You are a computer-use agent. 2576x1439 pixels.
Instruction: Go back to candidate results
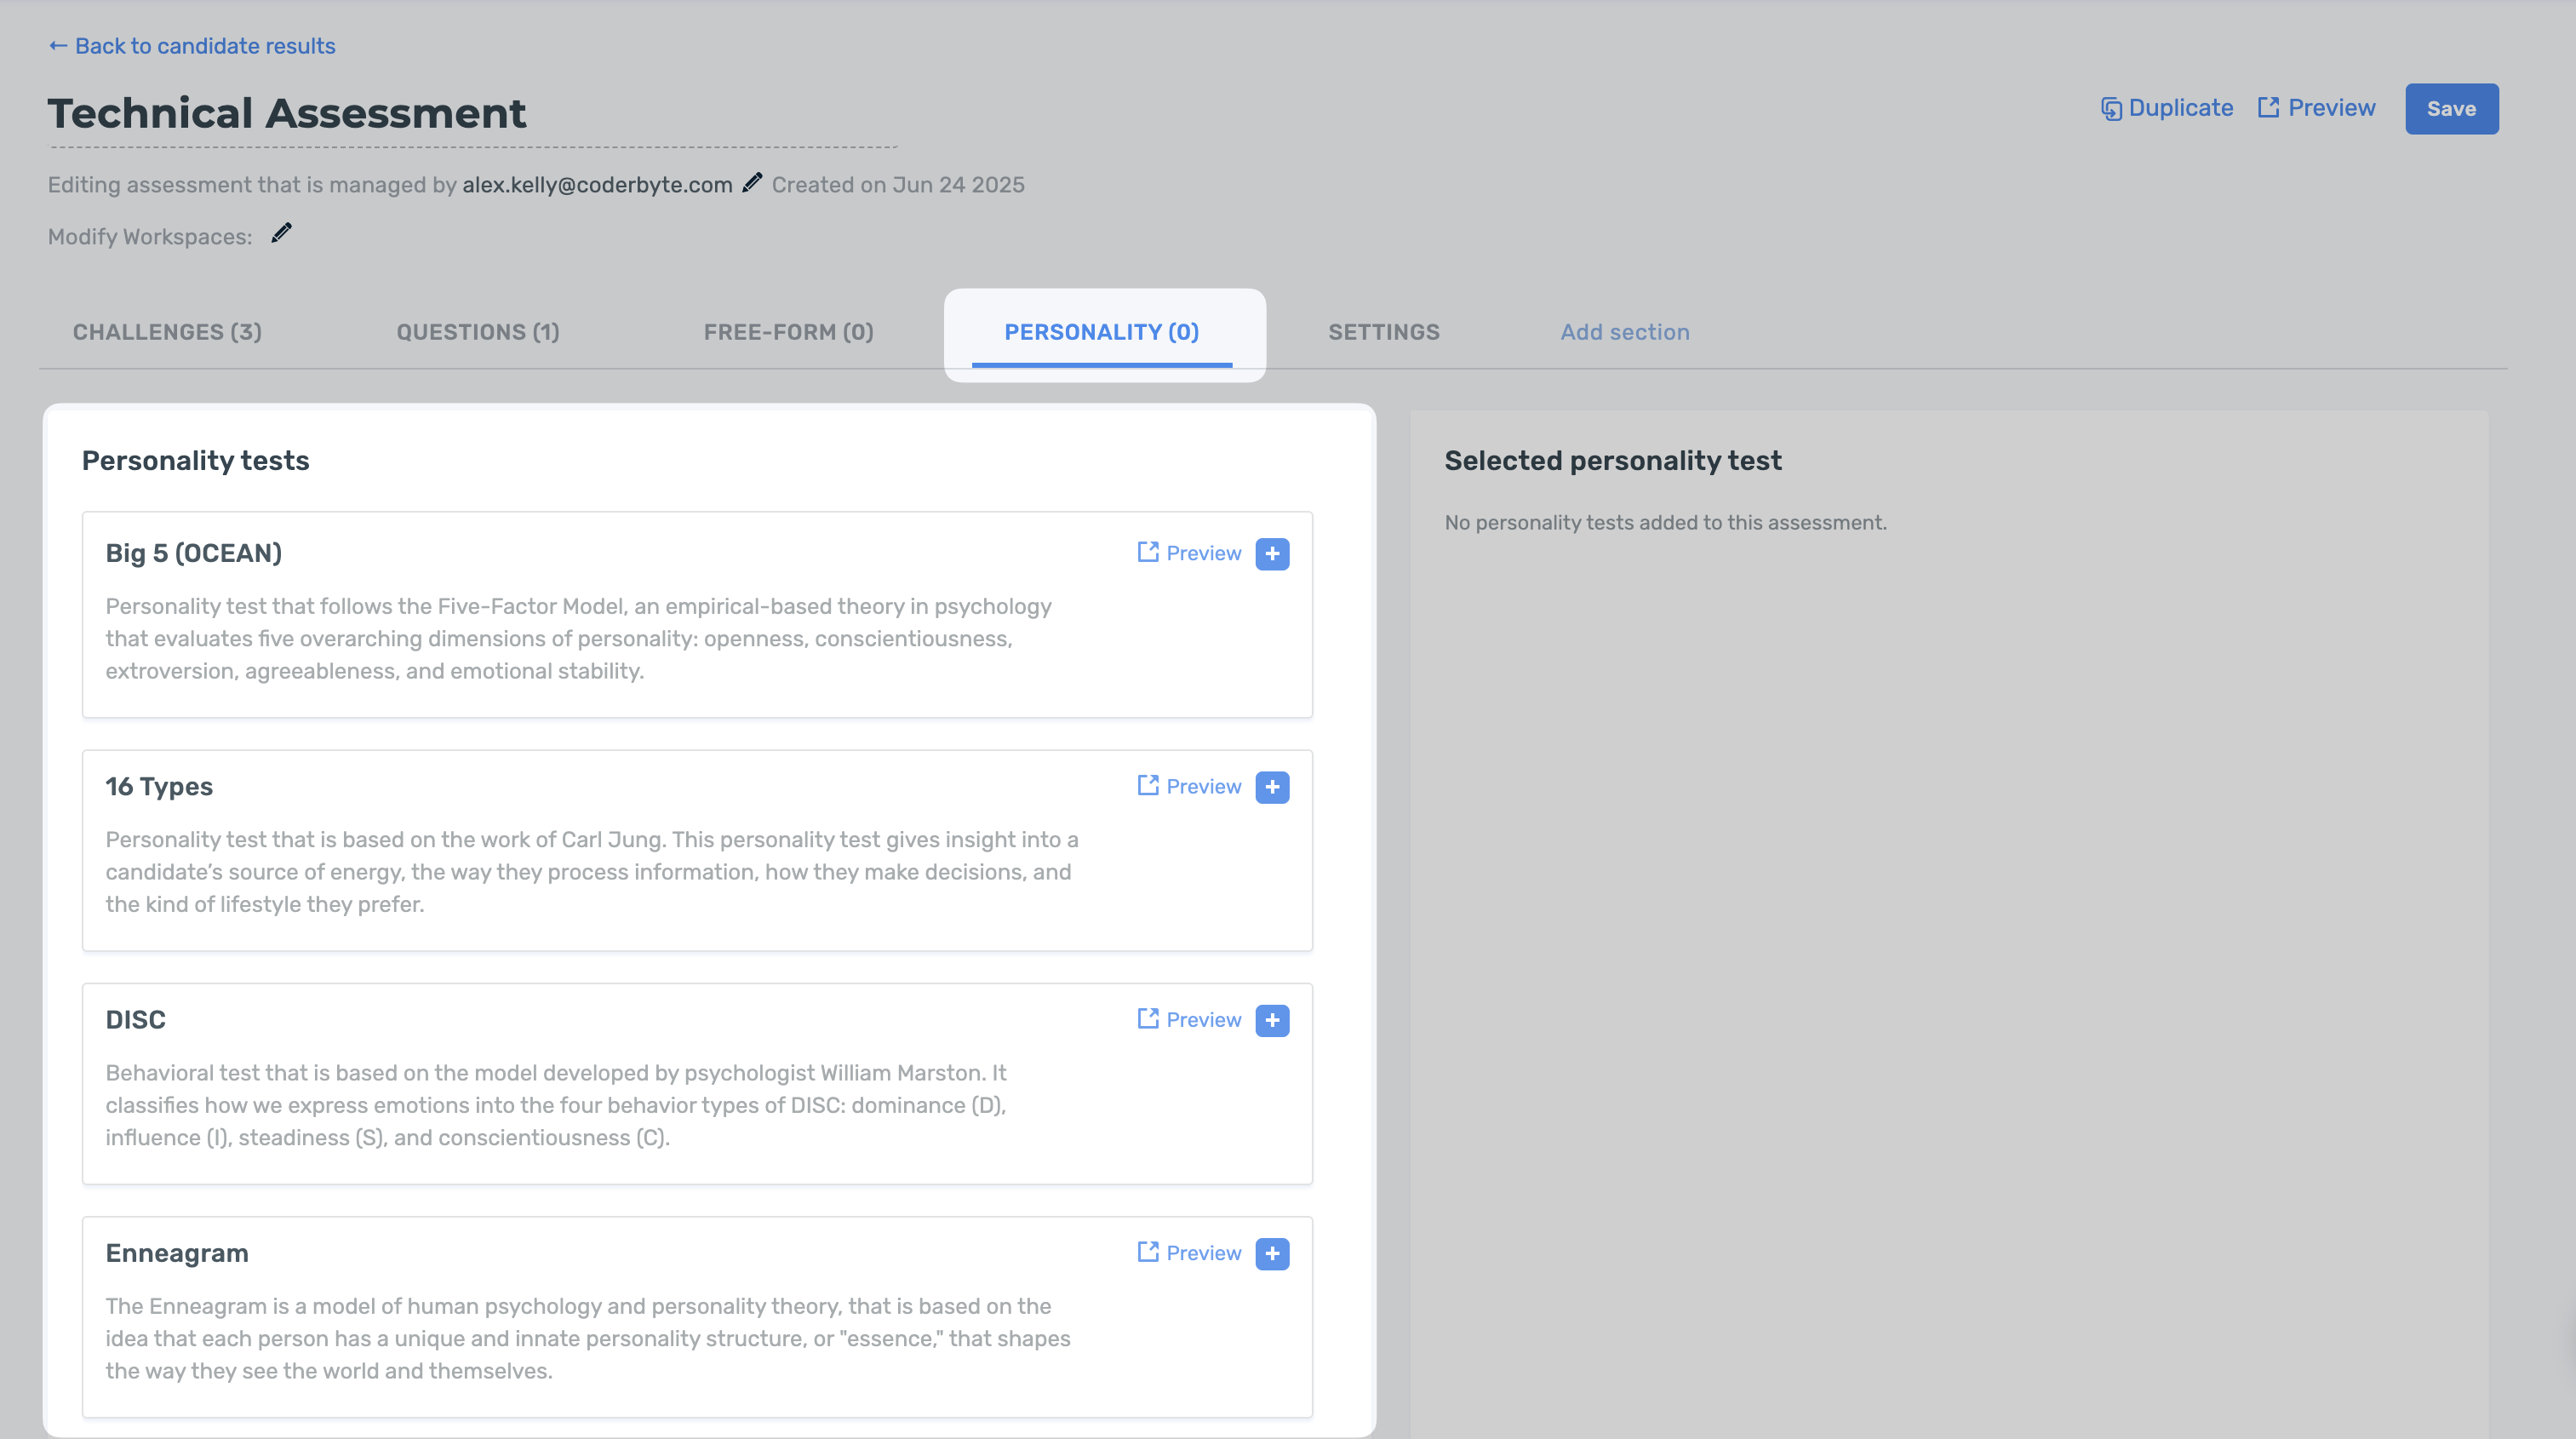click(x=192, y=46)
